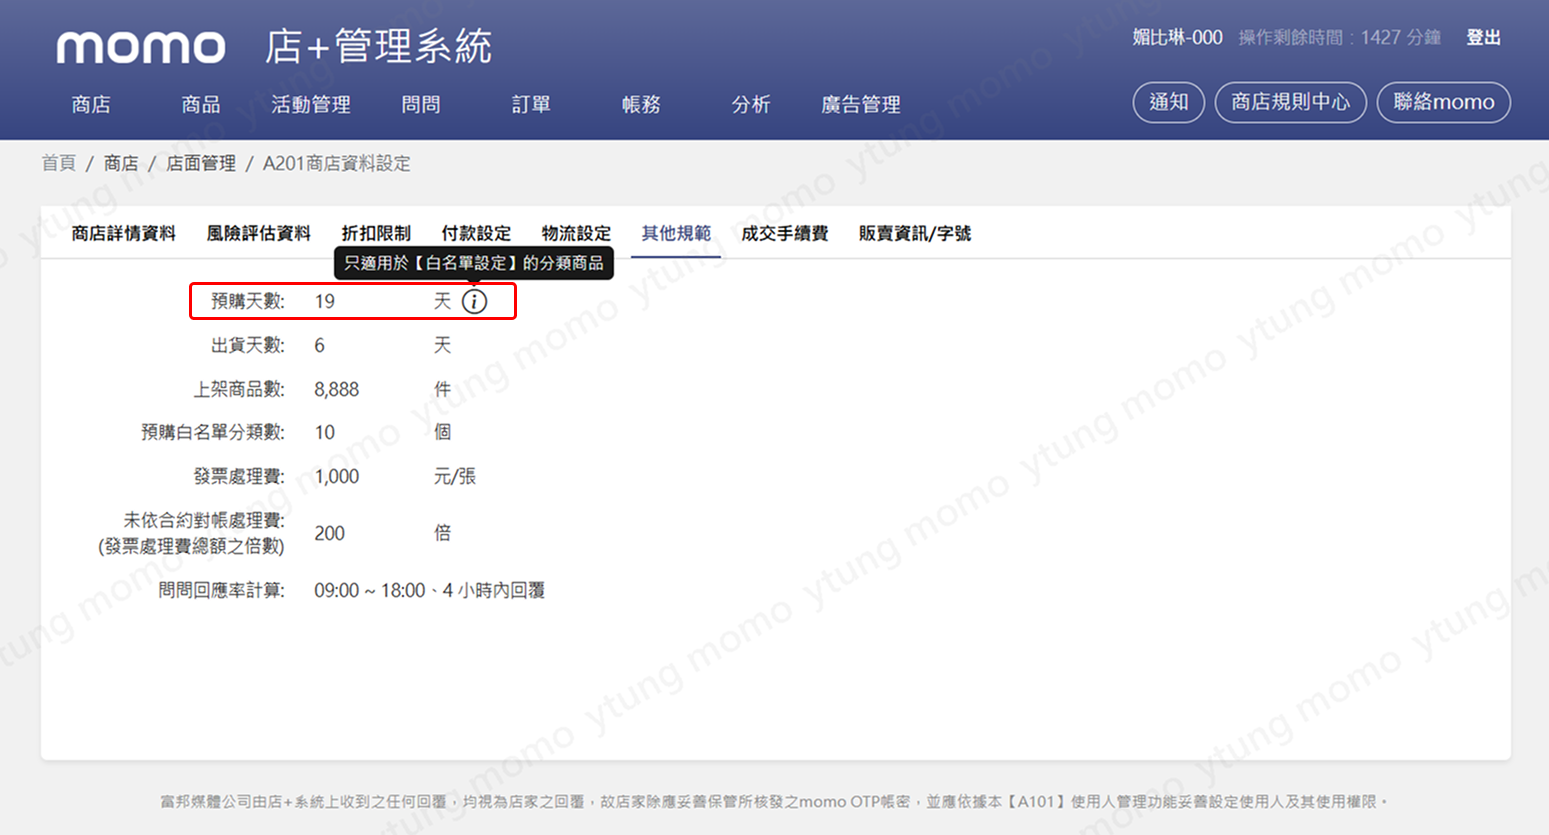Open the 商店 menu
This screenshot has width=1549, height=835.
(91, 104)
